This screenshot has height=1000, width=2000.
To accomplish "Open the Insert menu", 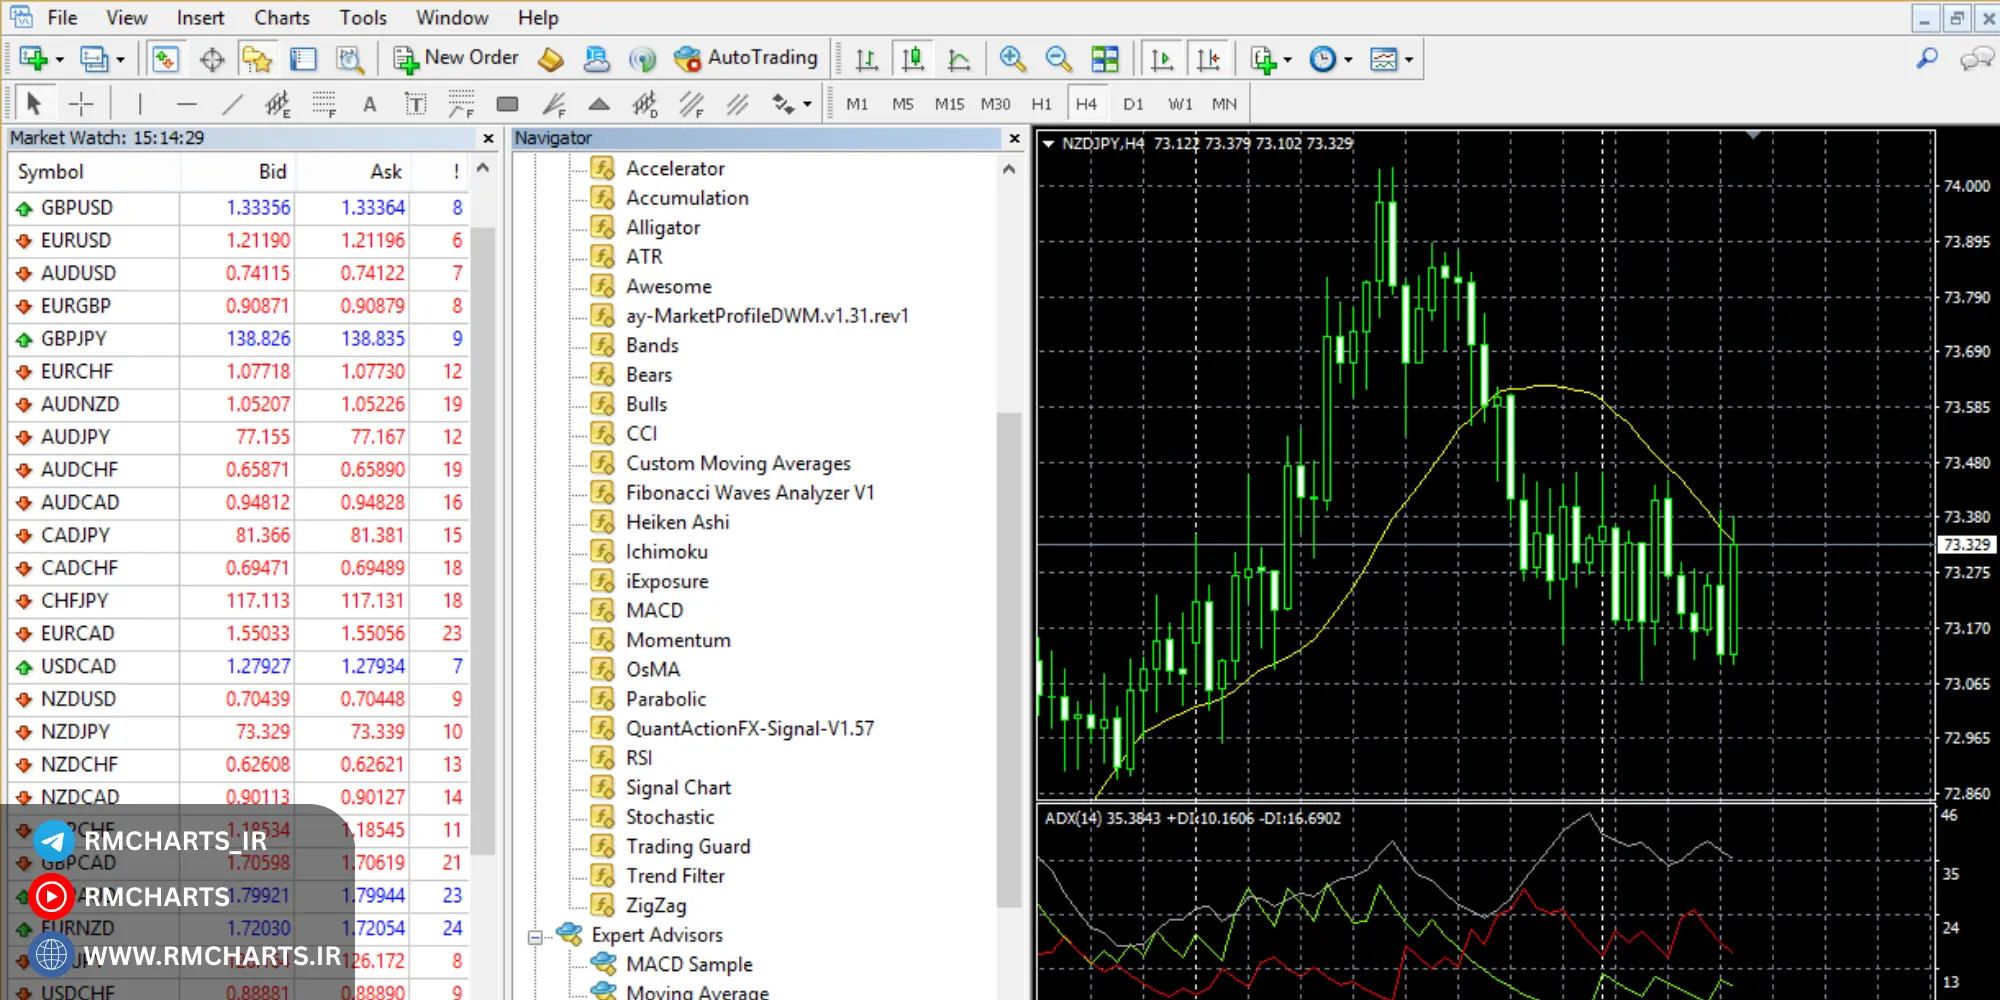I will pyautogui.click(x=200, y=18).
